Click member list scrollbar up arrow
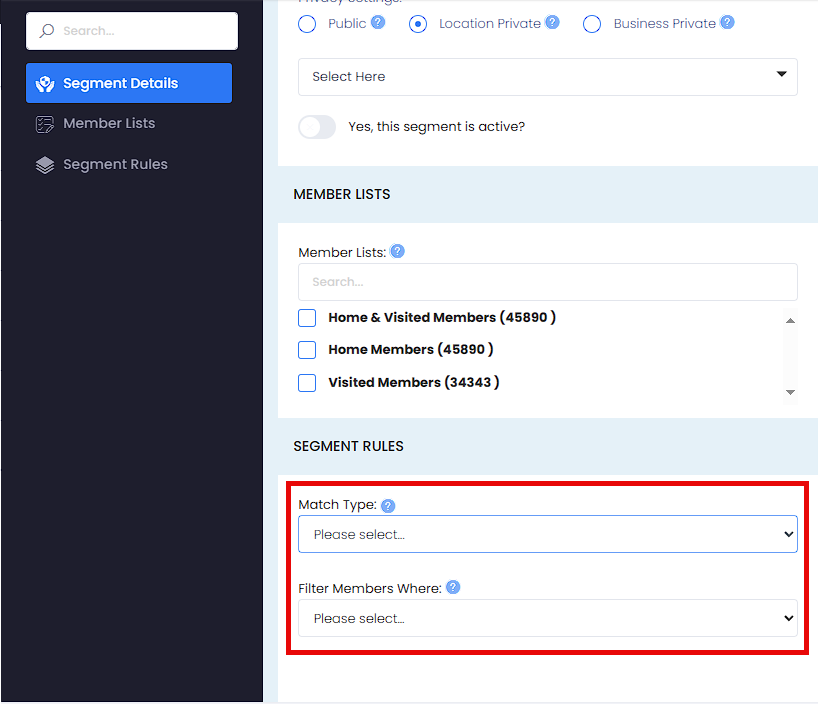818x704 pixels. coord(790,320)
